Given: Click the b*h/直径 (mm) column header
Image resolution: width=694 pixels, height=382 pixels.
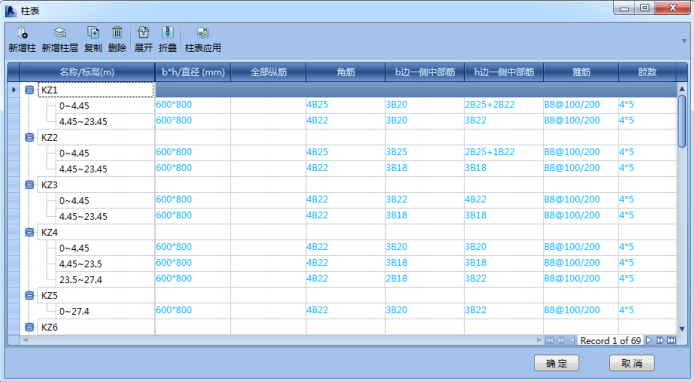Looking at the screenshot, I should (193, 72).
